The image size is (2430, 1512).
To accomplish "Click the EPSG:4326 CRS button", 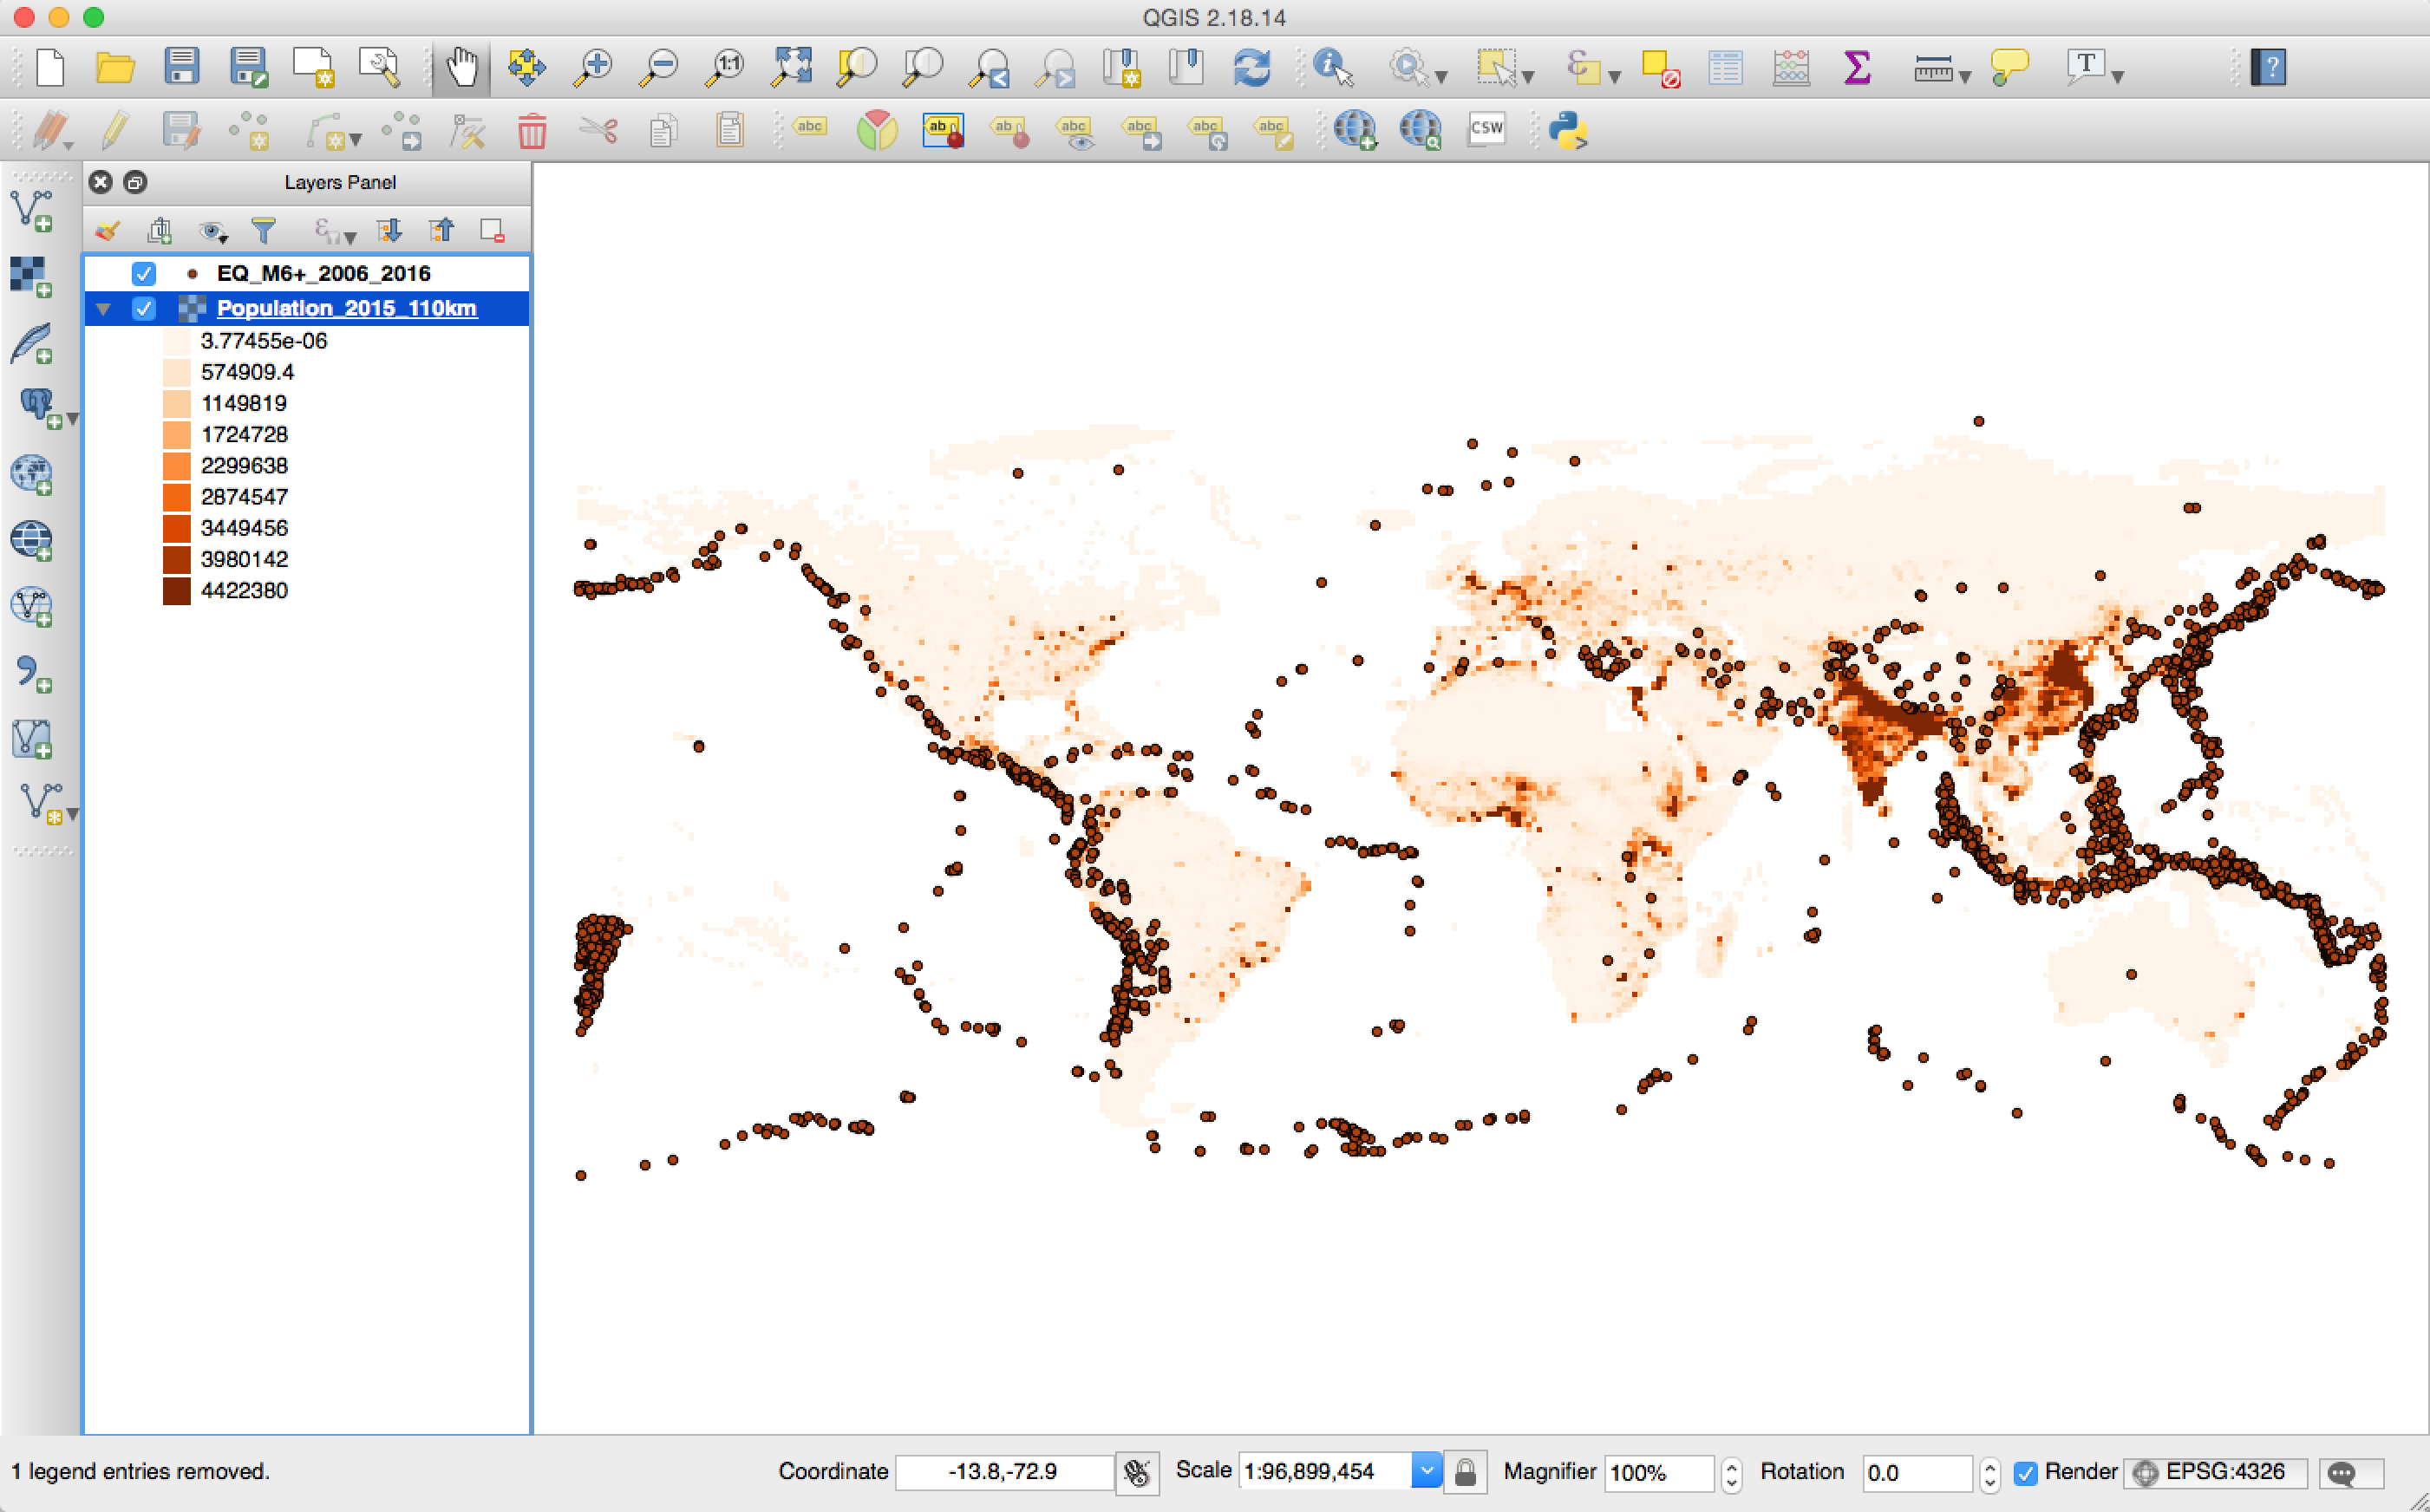I will click(x=2213, y=1472).
